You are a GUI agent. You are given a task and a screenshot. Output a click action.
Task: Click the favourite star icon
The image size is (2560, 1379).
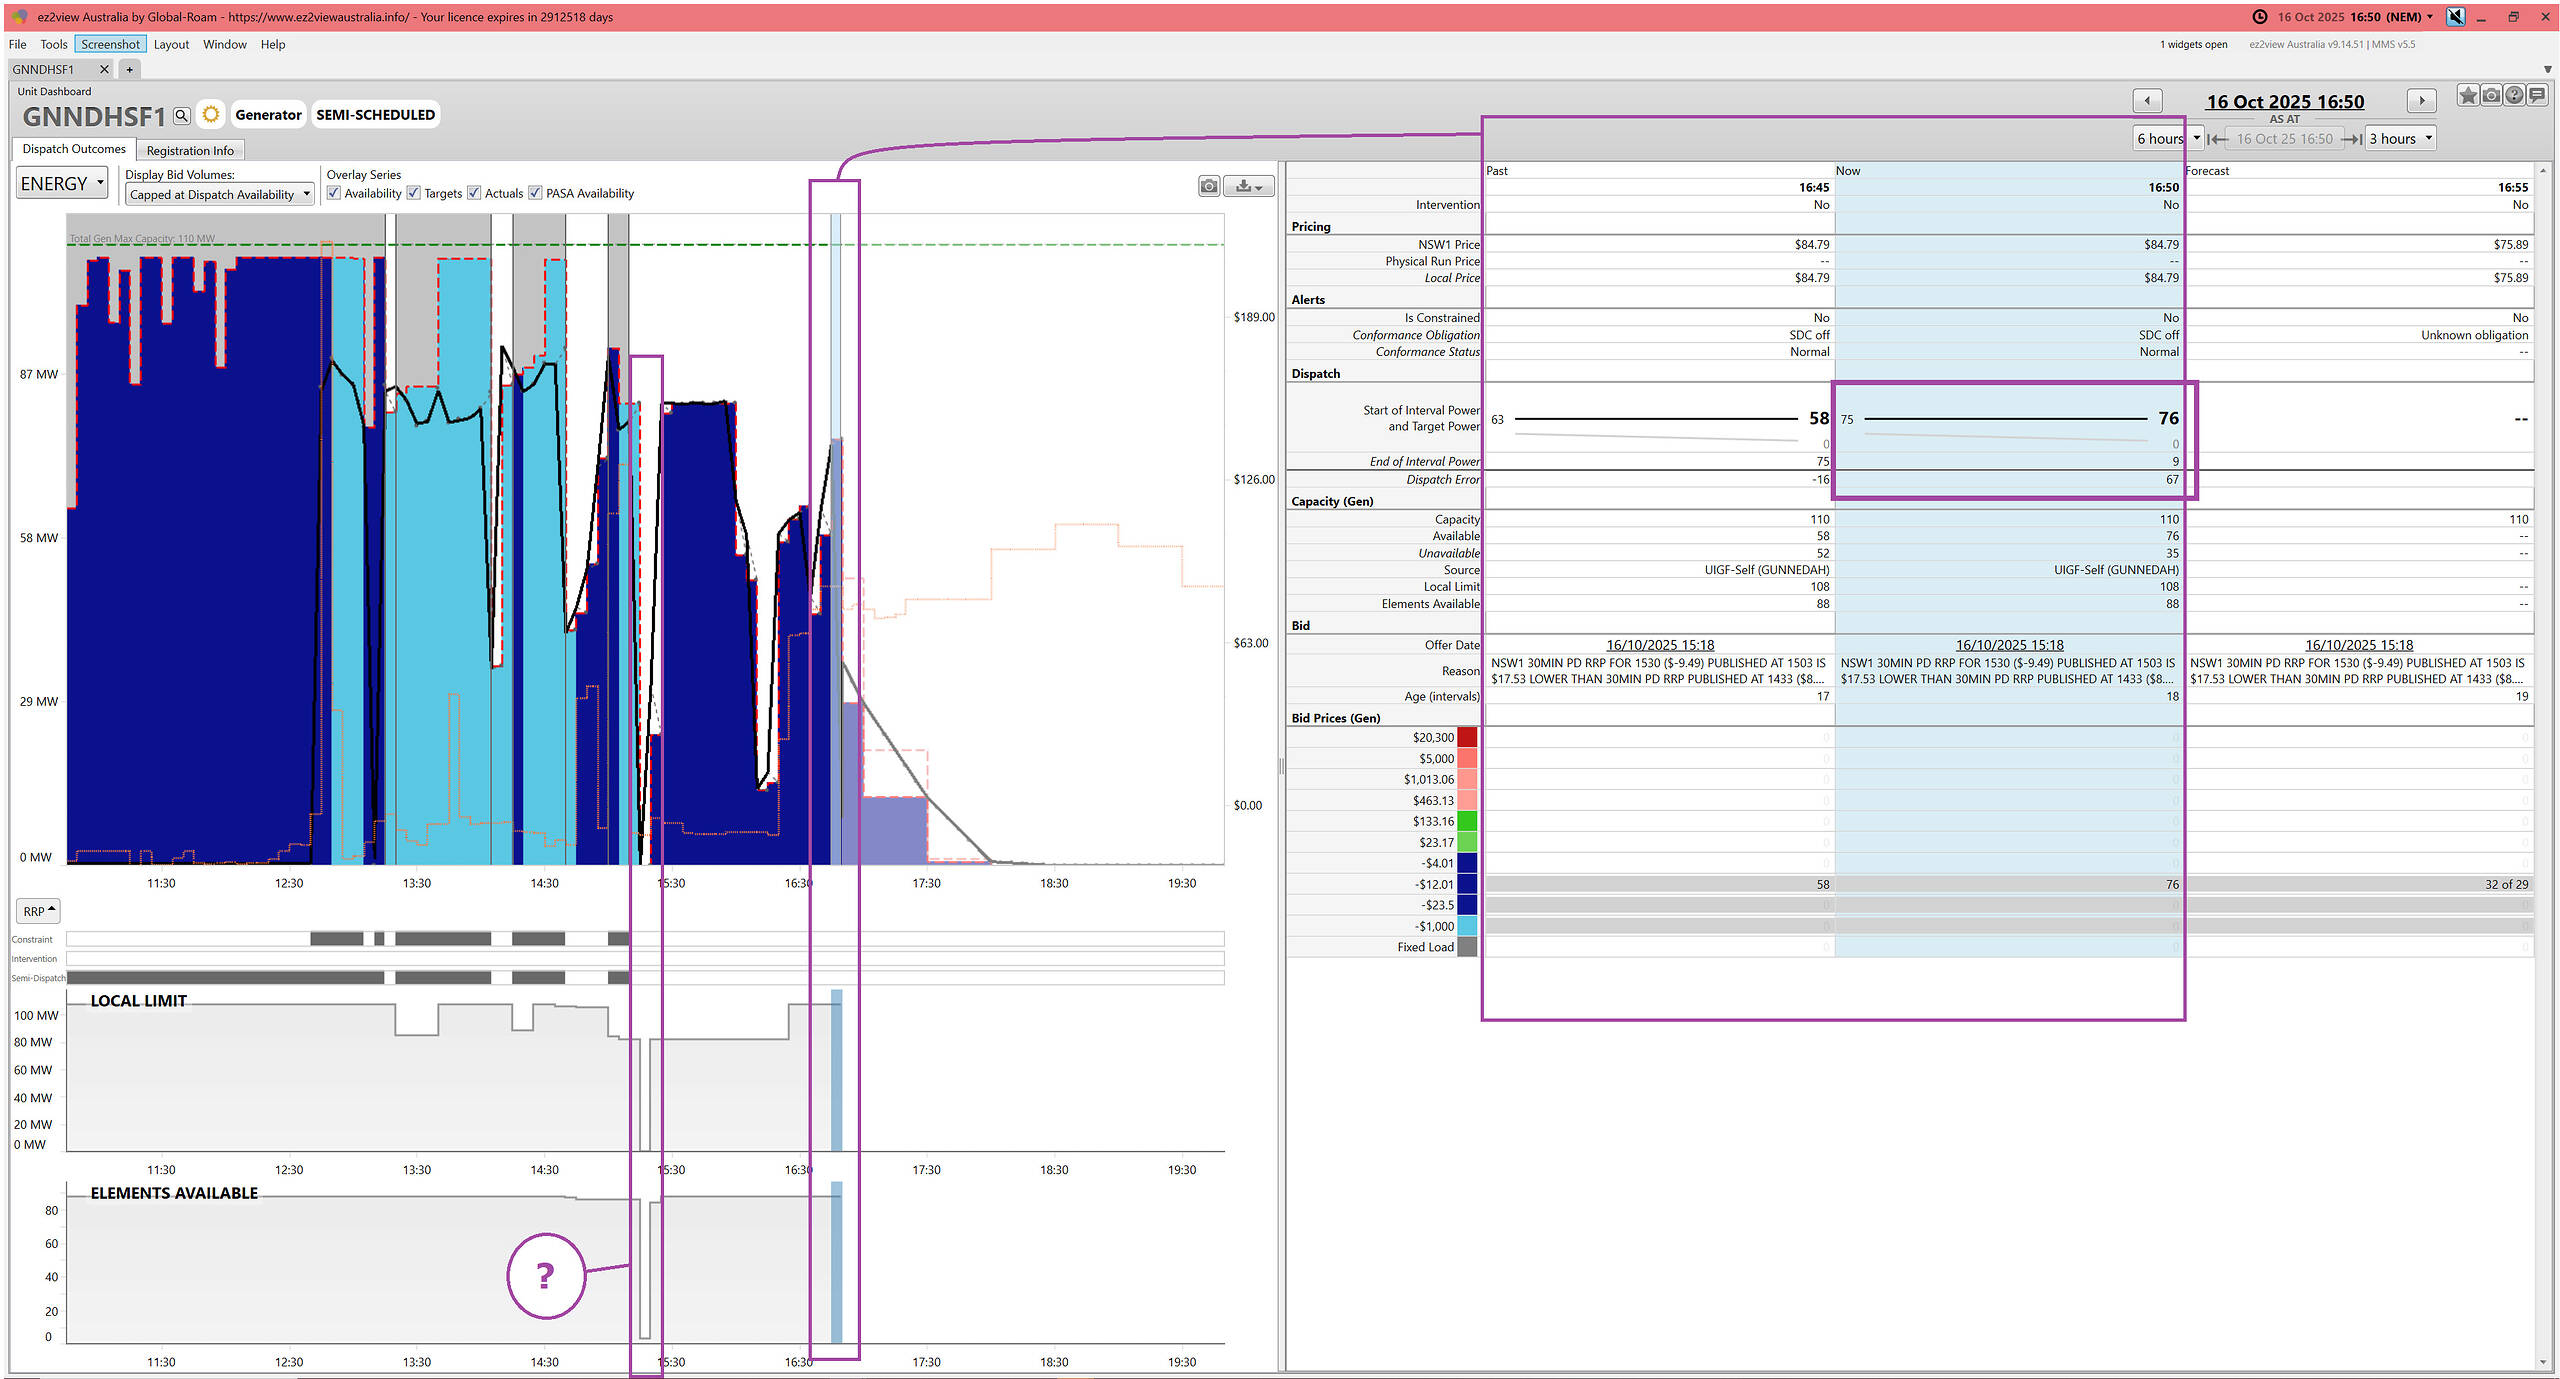[x=2468, y=96]
